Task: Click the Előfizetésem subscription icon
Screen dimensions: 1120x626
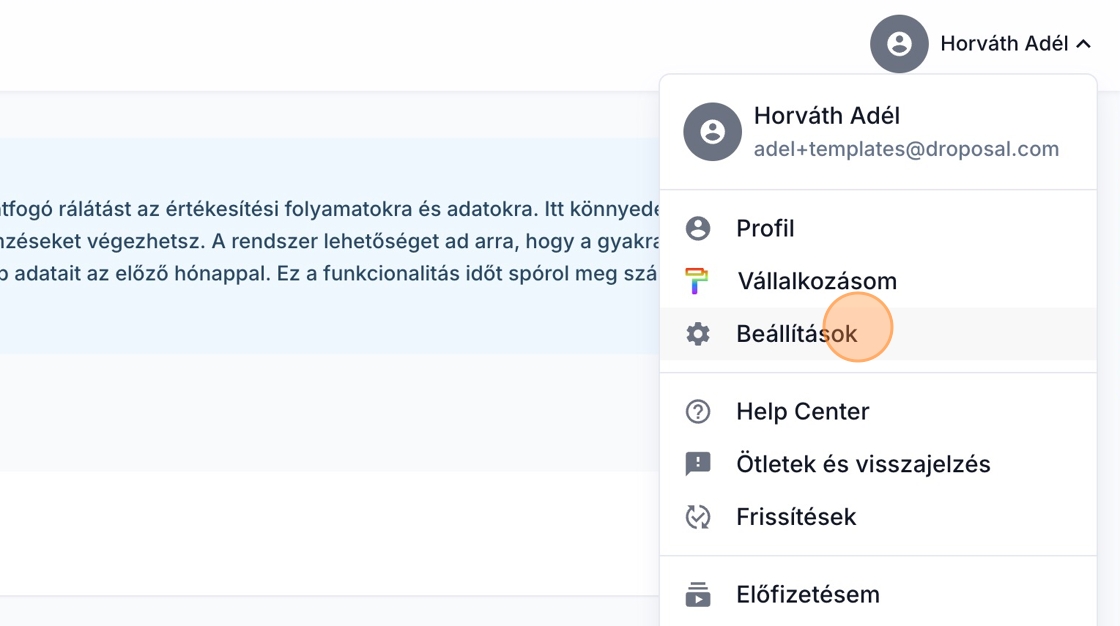Action: pyautogui.click(x=697, y=595)
